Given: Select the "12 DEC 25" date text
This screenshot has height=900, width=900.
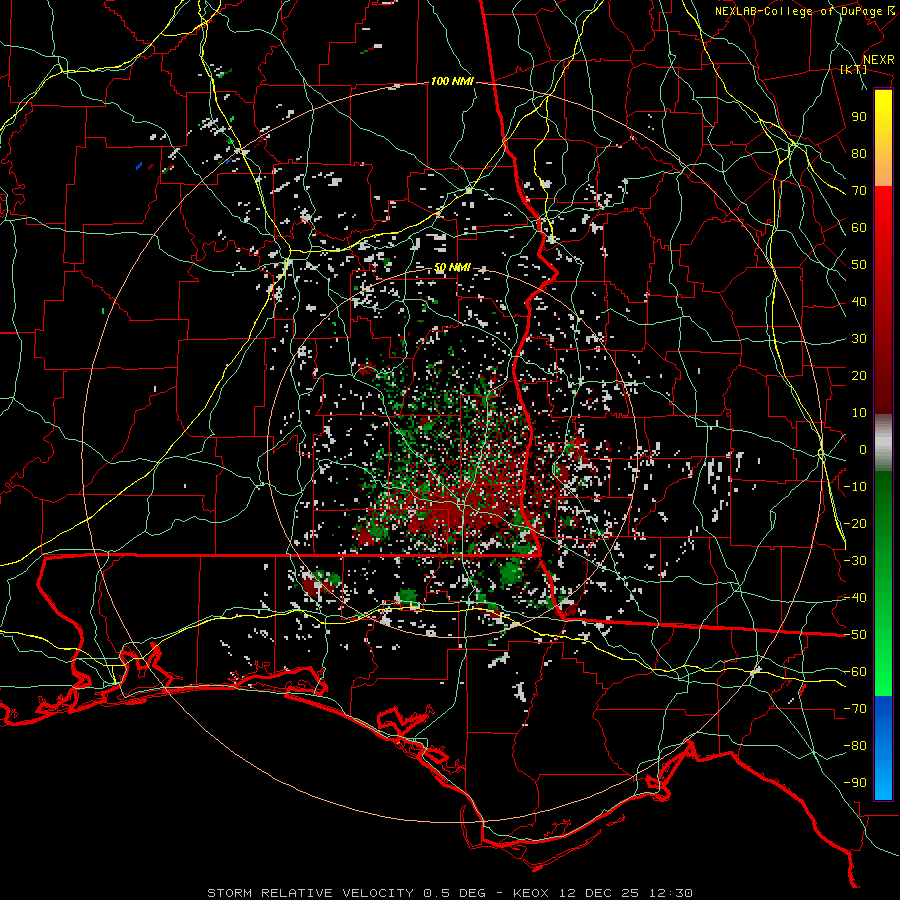Looking at the screenshot, I should (x=598, y=893).
